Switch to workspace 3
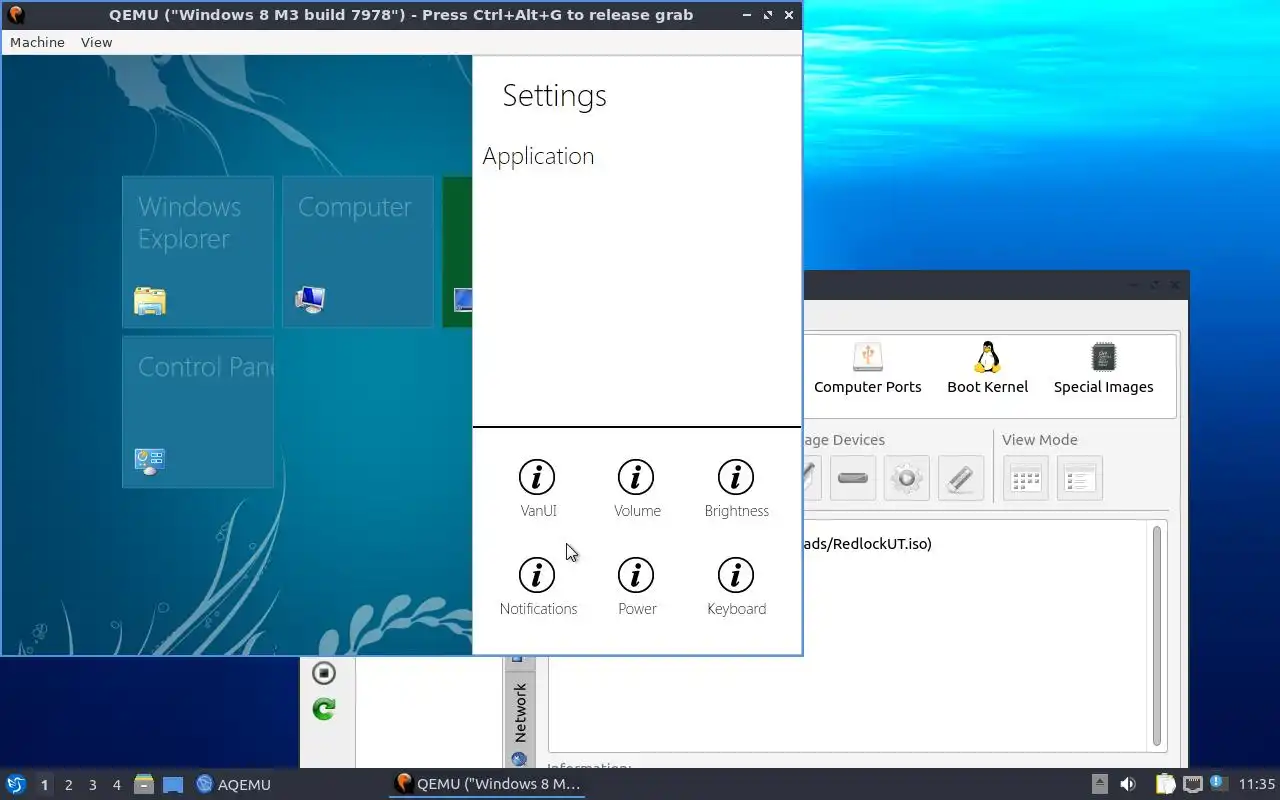The width and height of the screenshot is (1280, 800). [92, 784]
